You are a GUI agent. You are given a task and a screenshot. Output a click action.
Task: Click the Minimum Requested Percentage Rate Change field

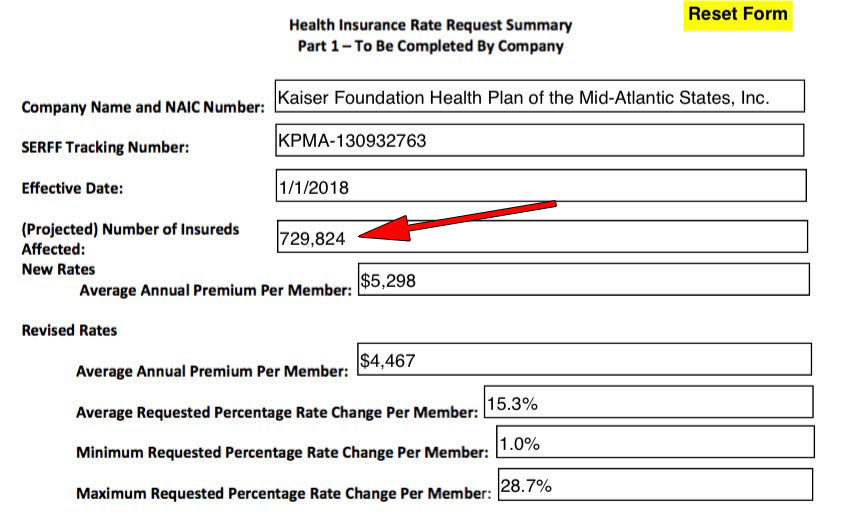tap(654, 443)
